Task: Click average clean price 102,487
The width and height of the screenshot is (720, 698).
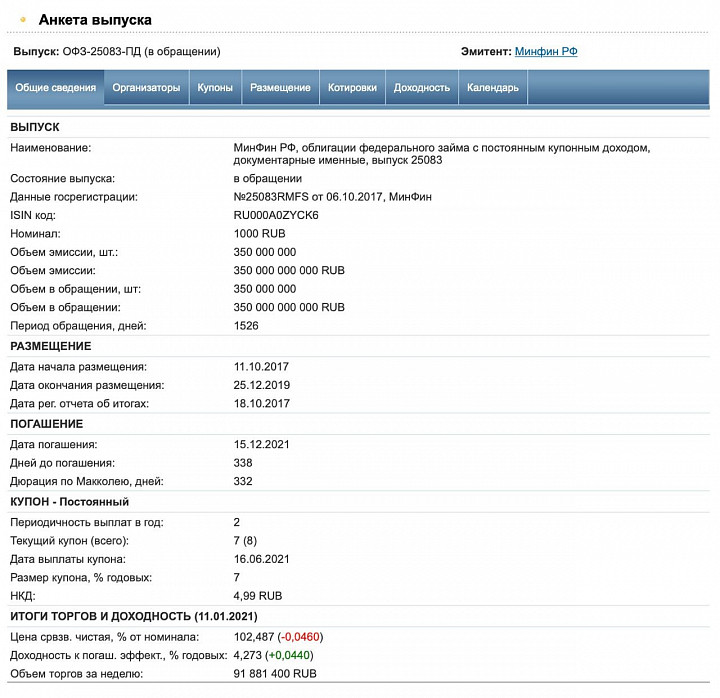Action: point(253,637)
